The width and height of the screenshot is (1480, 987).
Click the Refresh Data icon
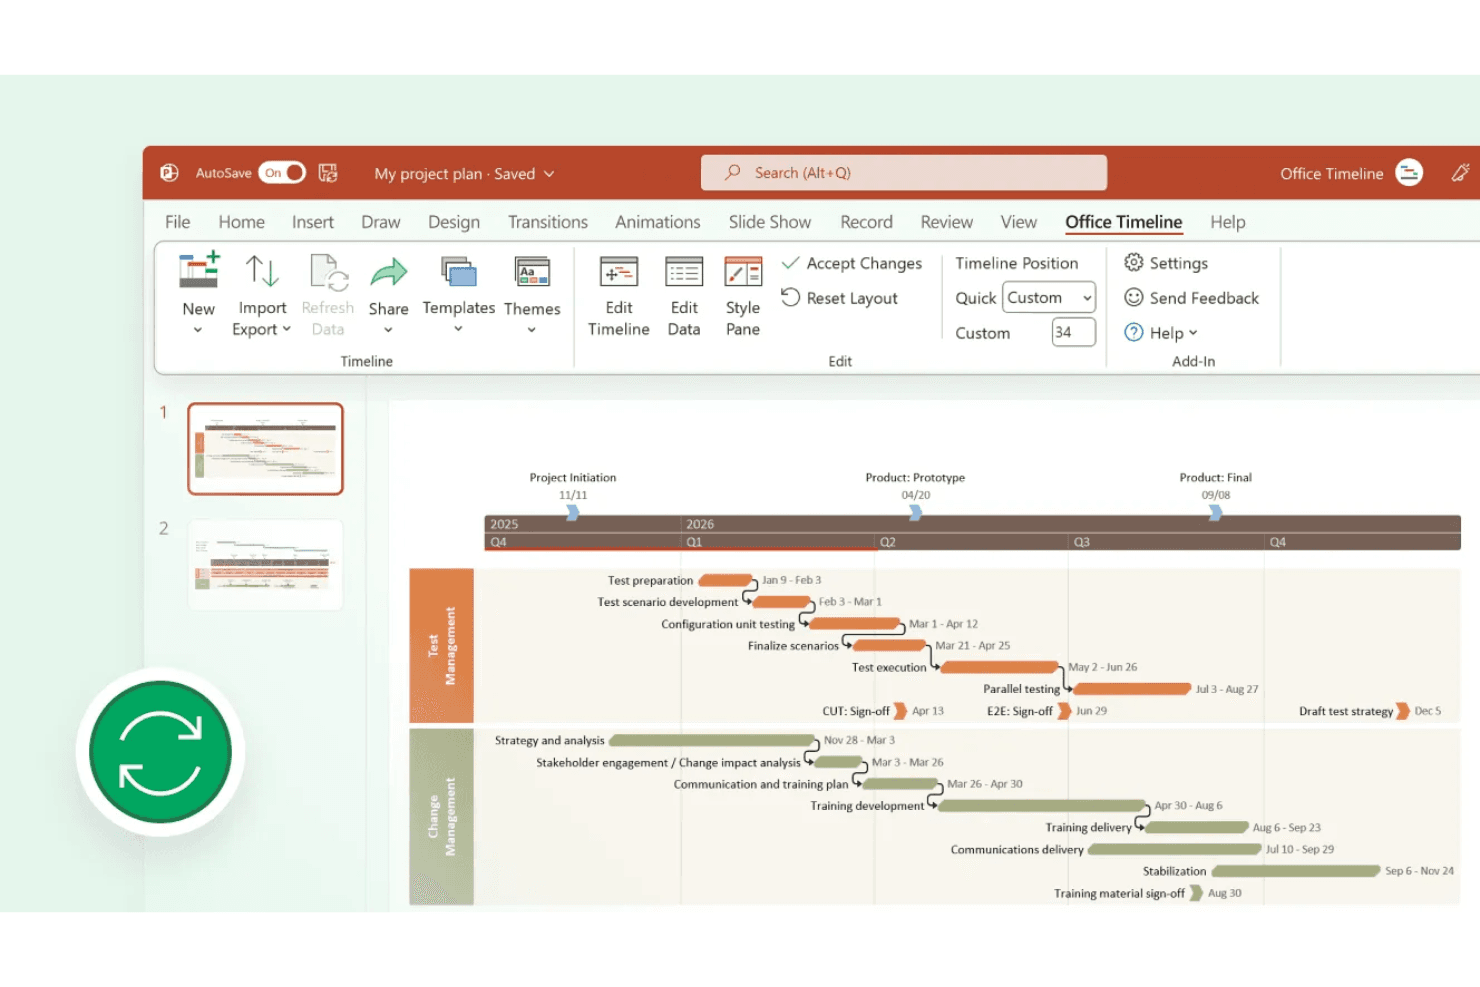pyautogui.click(x=328, y=272)
